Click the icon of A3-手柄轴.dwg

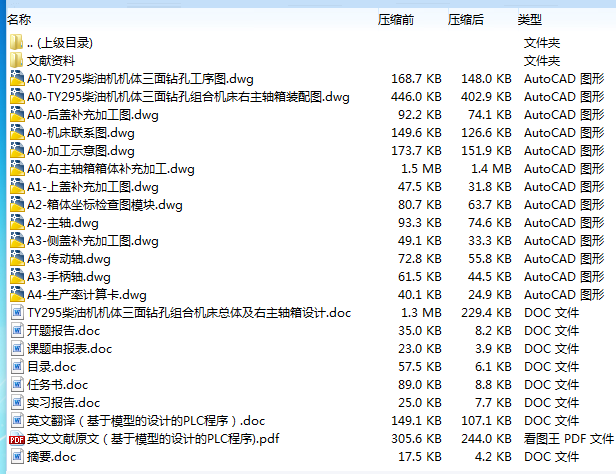tap(17, 276)
